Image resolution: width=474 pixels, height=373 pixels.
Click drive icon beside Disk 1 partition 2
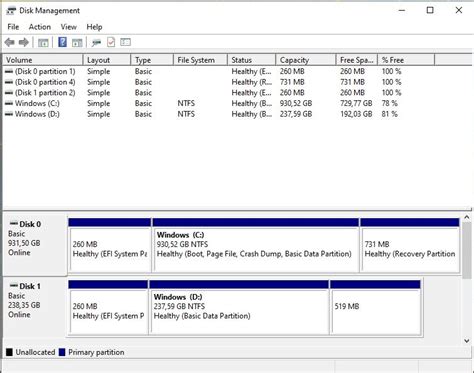9,93
